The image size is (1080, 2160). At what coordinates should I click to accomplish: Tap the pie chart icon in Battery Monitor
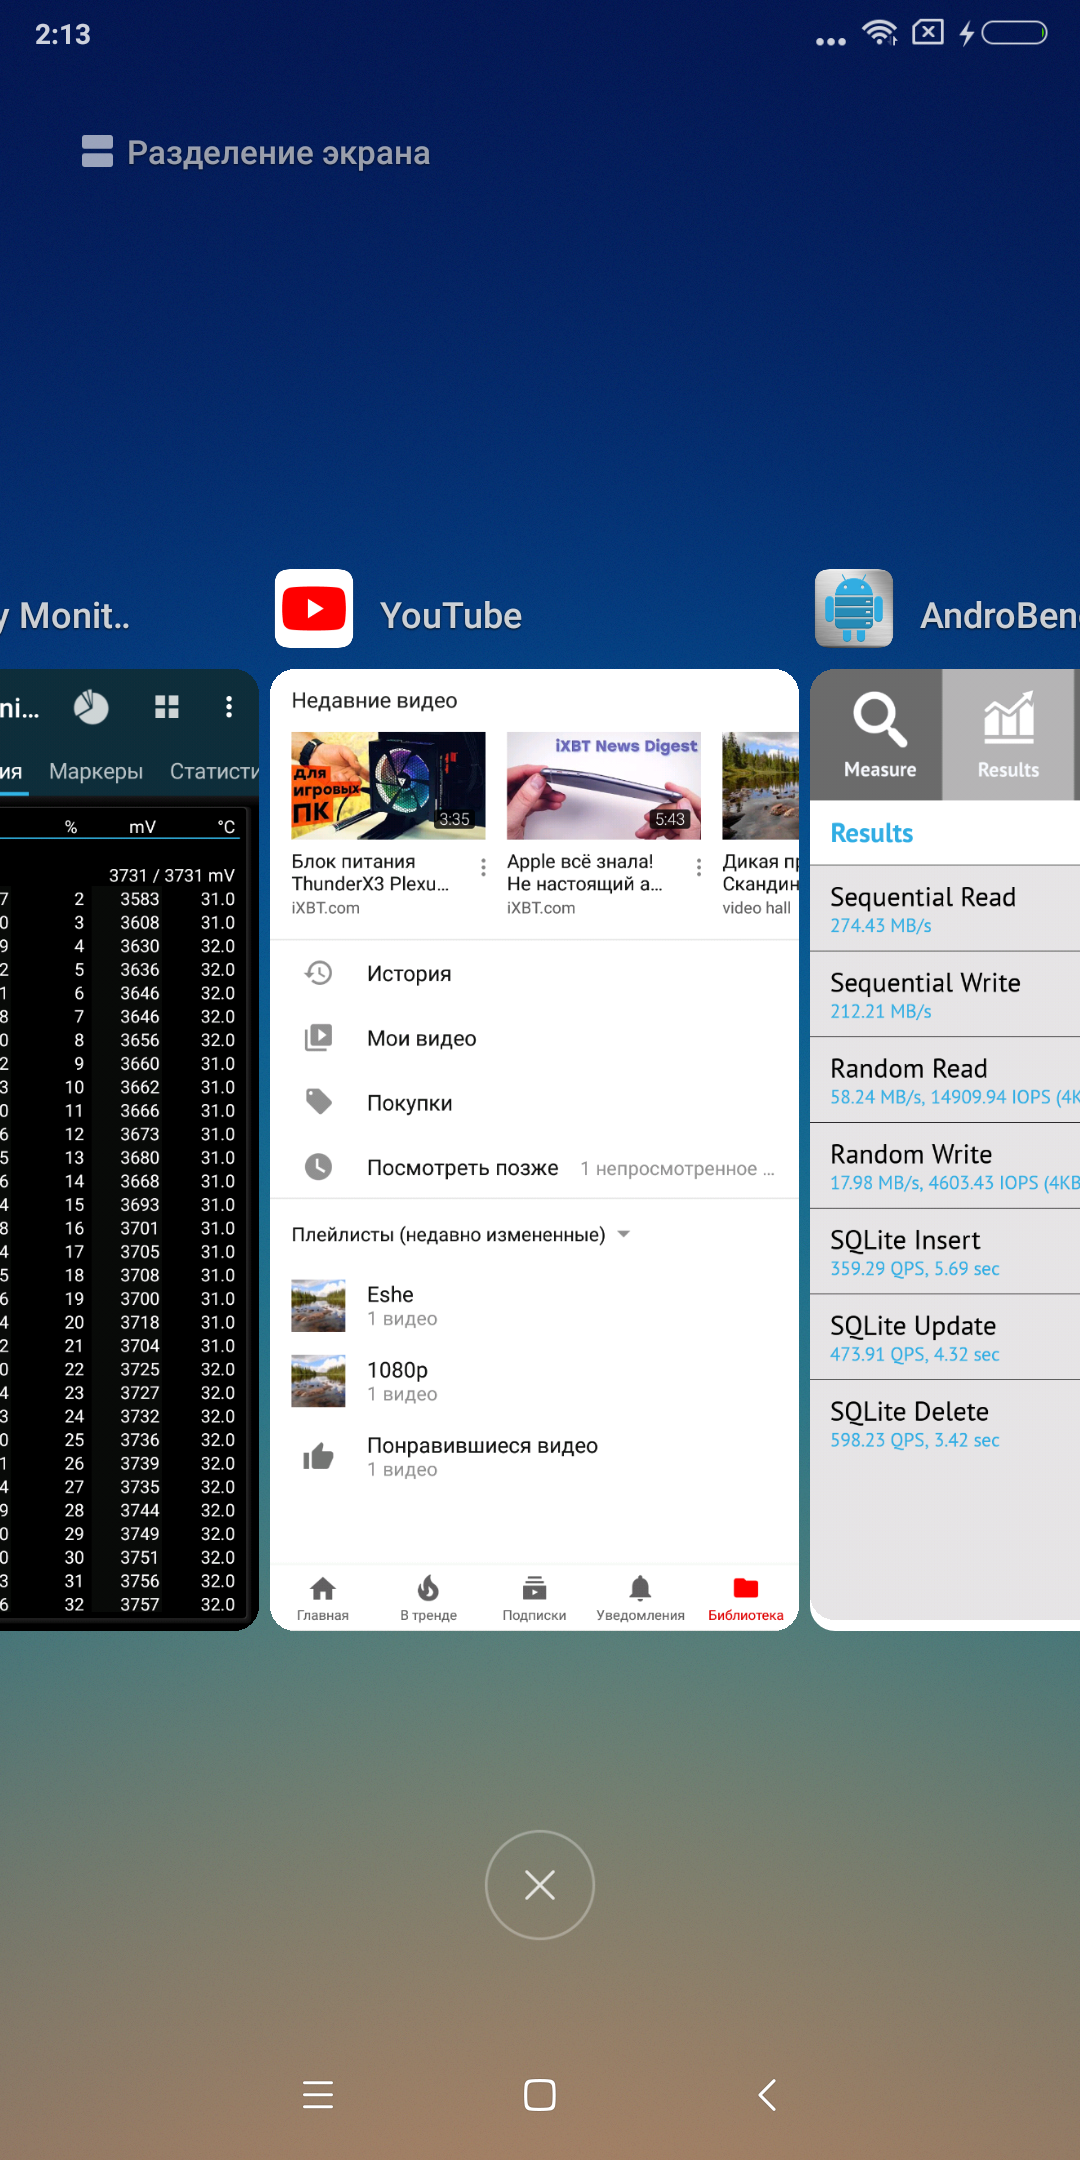pyautogui.click(x=91, y=707)
